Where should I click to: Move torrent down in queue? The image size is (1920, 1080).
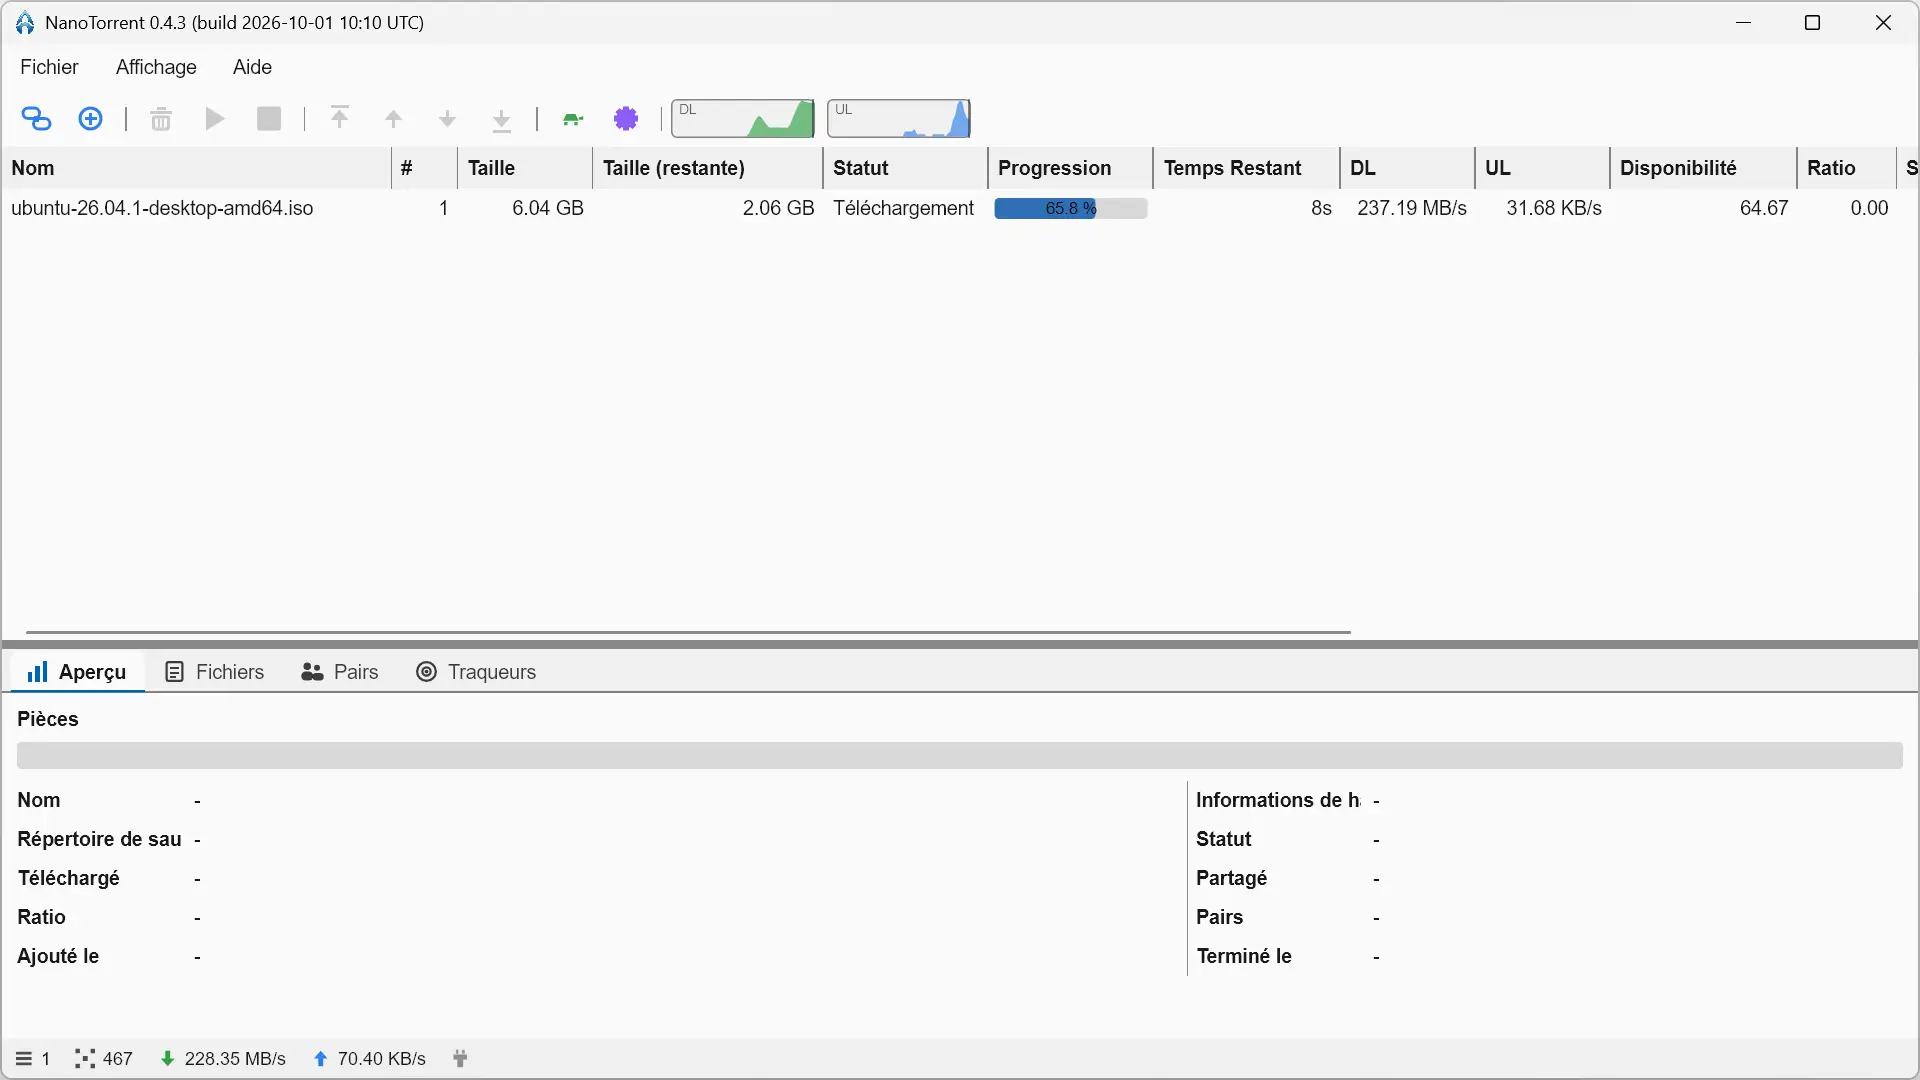(x=448, y=120)
